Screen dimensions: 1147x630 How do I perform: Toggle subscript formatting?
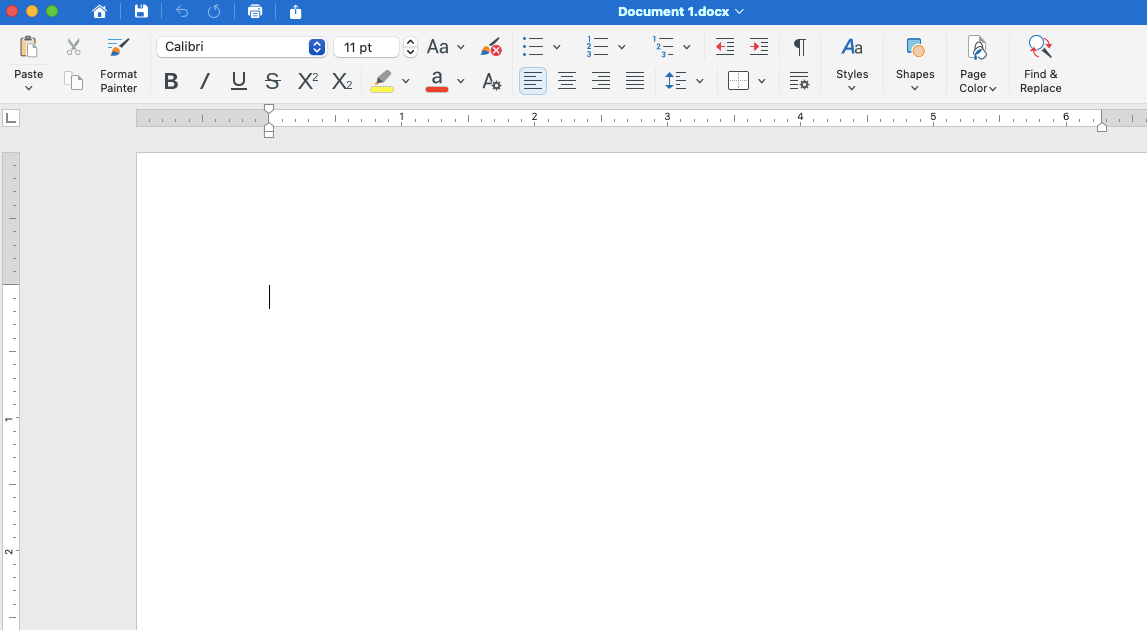(x=342, y=81)
